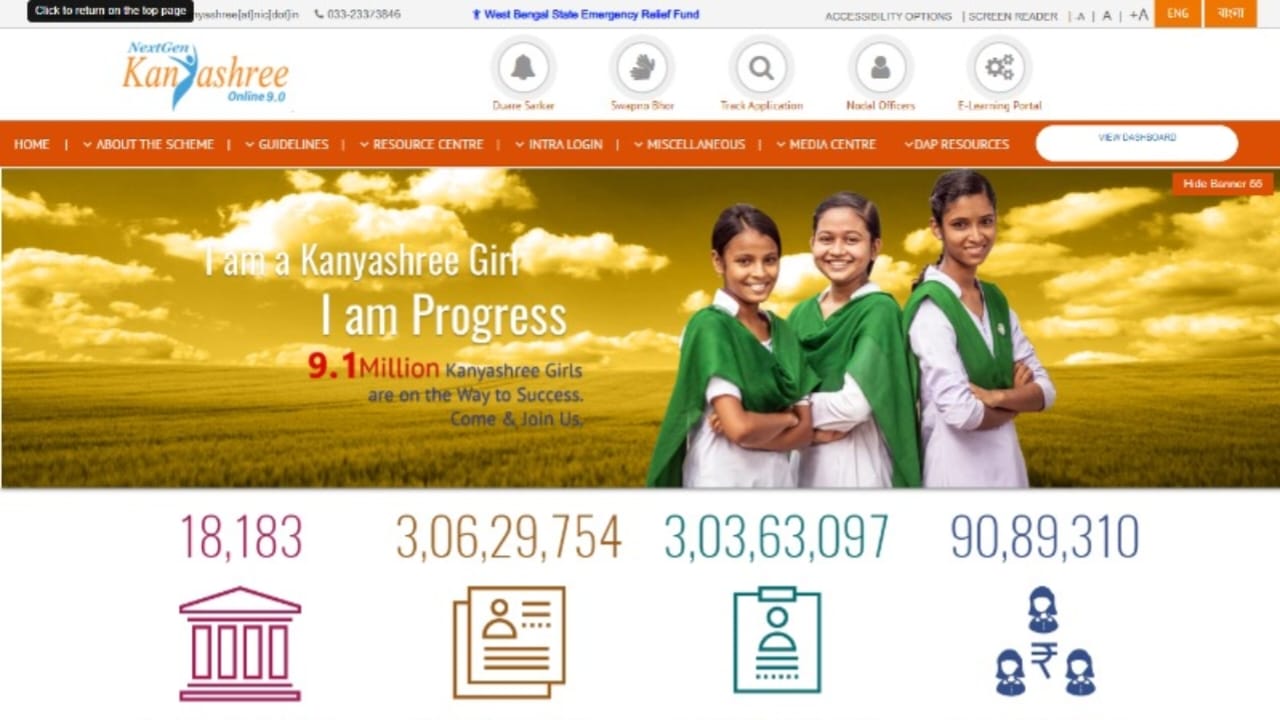This screenshot has height=720, width=1280.
Task: Click the 90,89,310 counter value
Action: click(x=1045, y=537)
